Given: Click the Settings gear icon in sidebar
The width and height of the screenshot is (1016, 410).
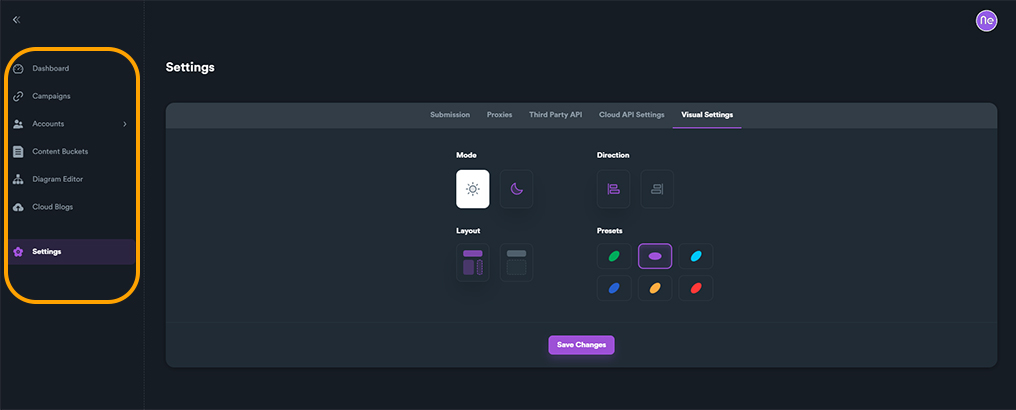Looking at the screenshot, I should (18, 251).
